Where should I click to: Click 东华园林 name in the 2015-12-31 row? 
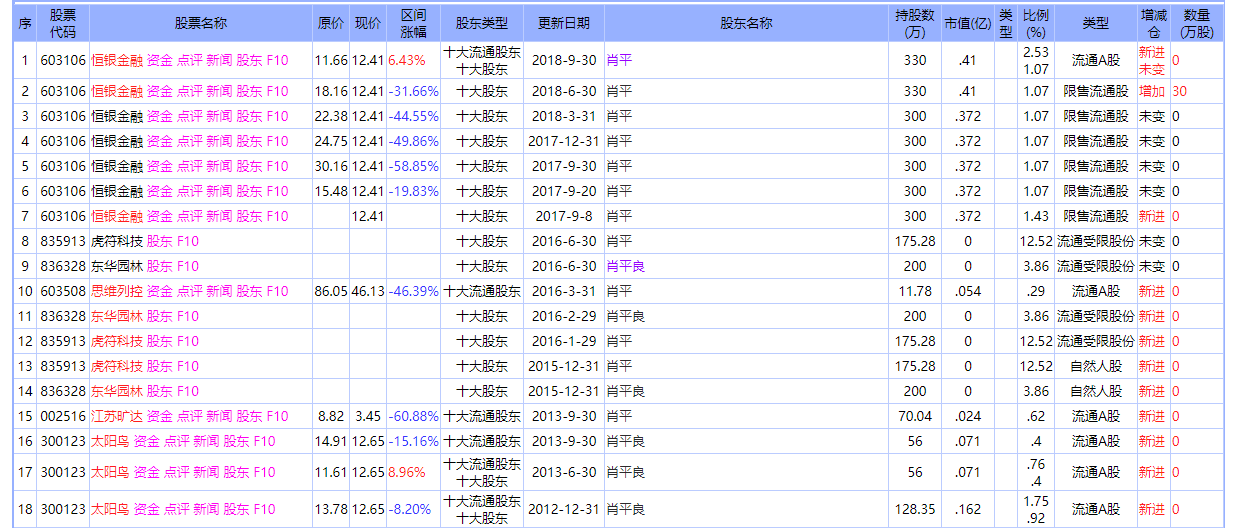pyautogui.click(x=117, y=391)
